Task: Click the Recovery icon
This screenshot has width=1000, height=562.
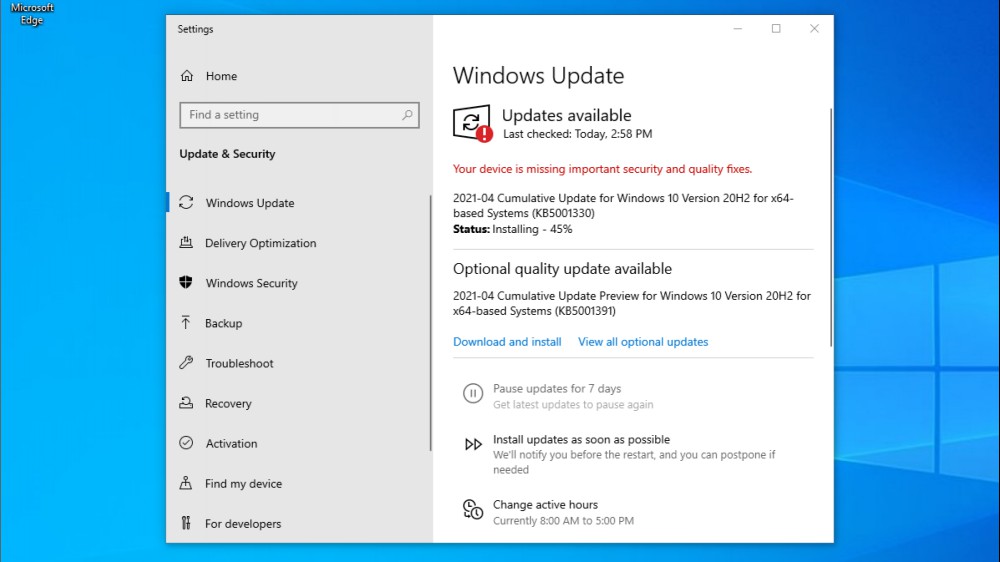Action: (186, 403)
